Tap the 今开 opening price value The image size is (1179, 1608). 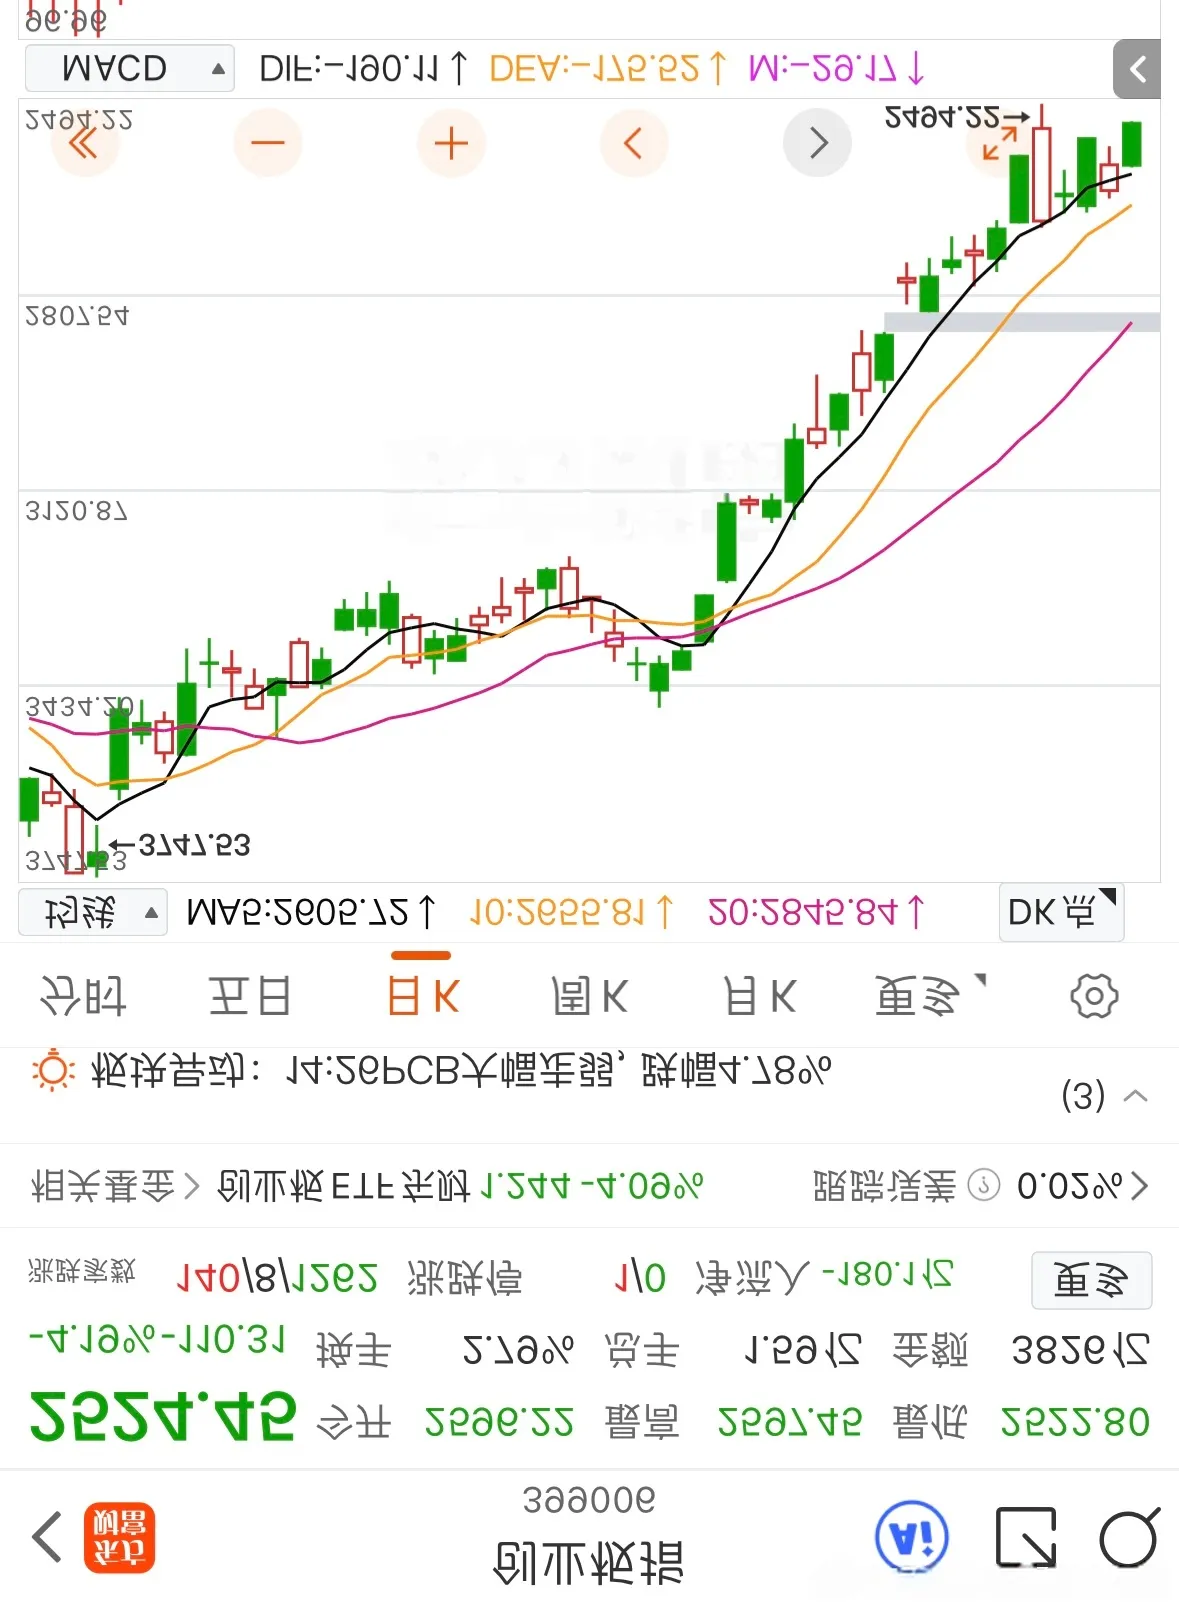coord(499,1422)
